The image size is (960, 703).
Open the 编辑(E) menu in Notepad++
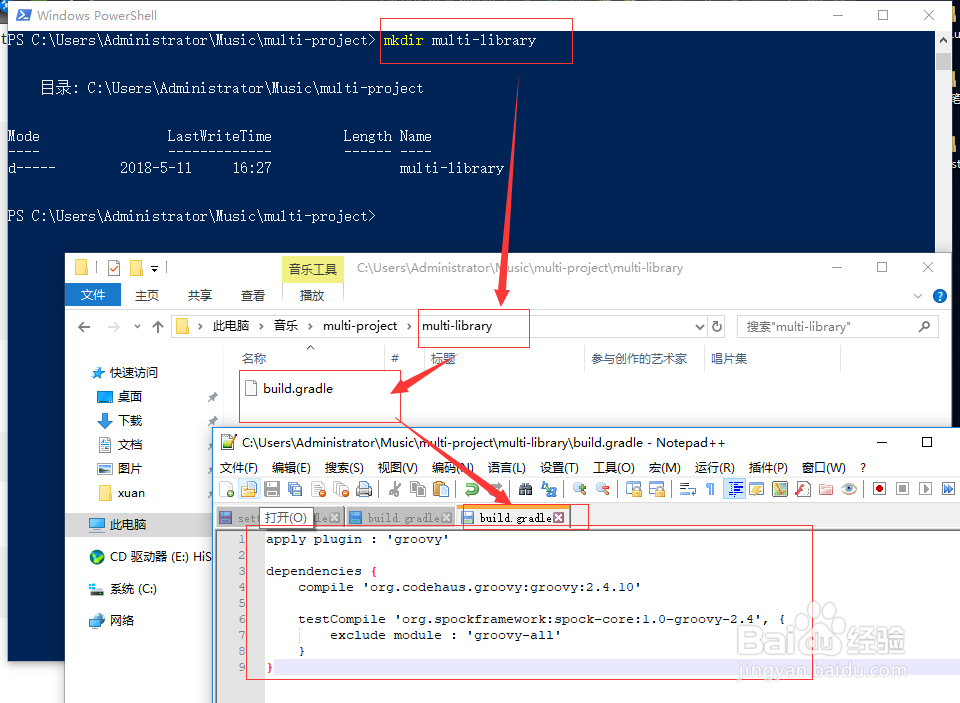coord(291,468)
